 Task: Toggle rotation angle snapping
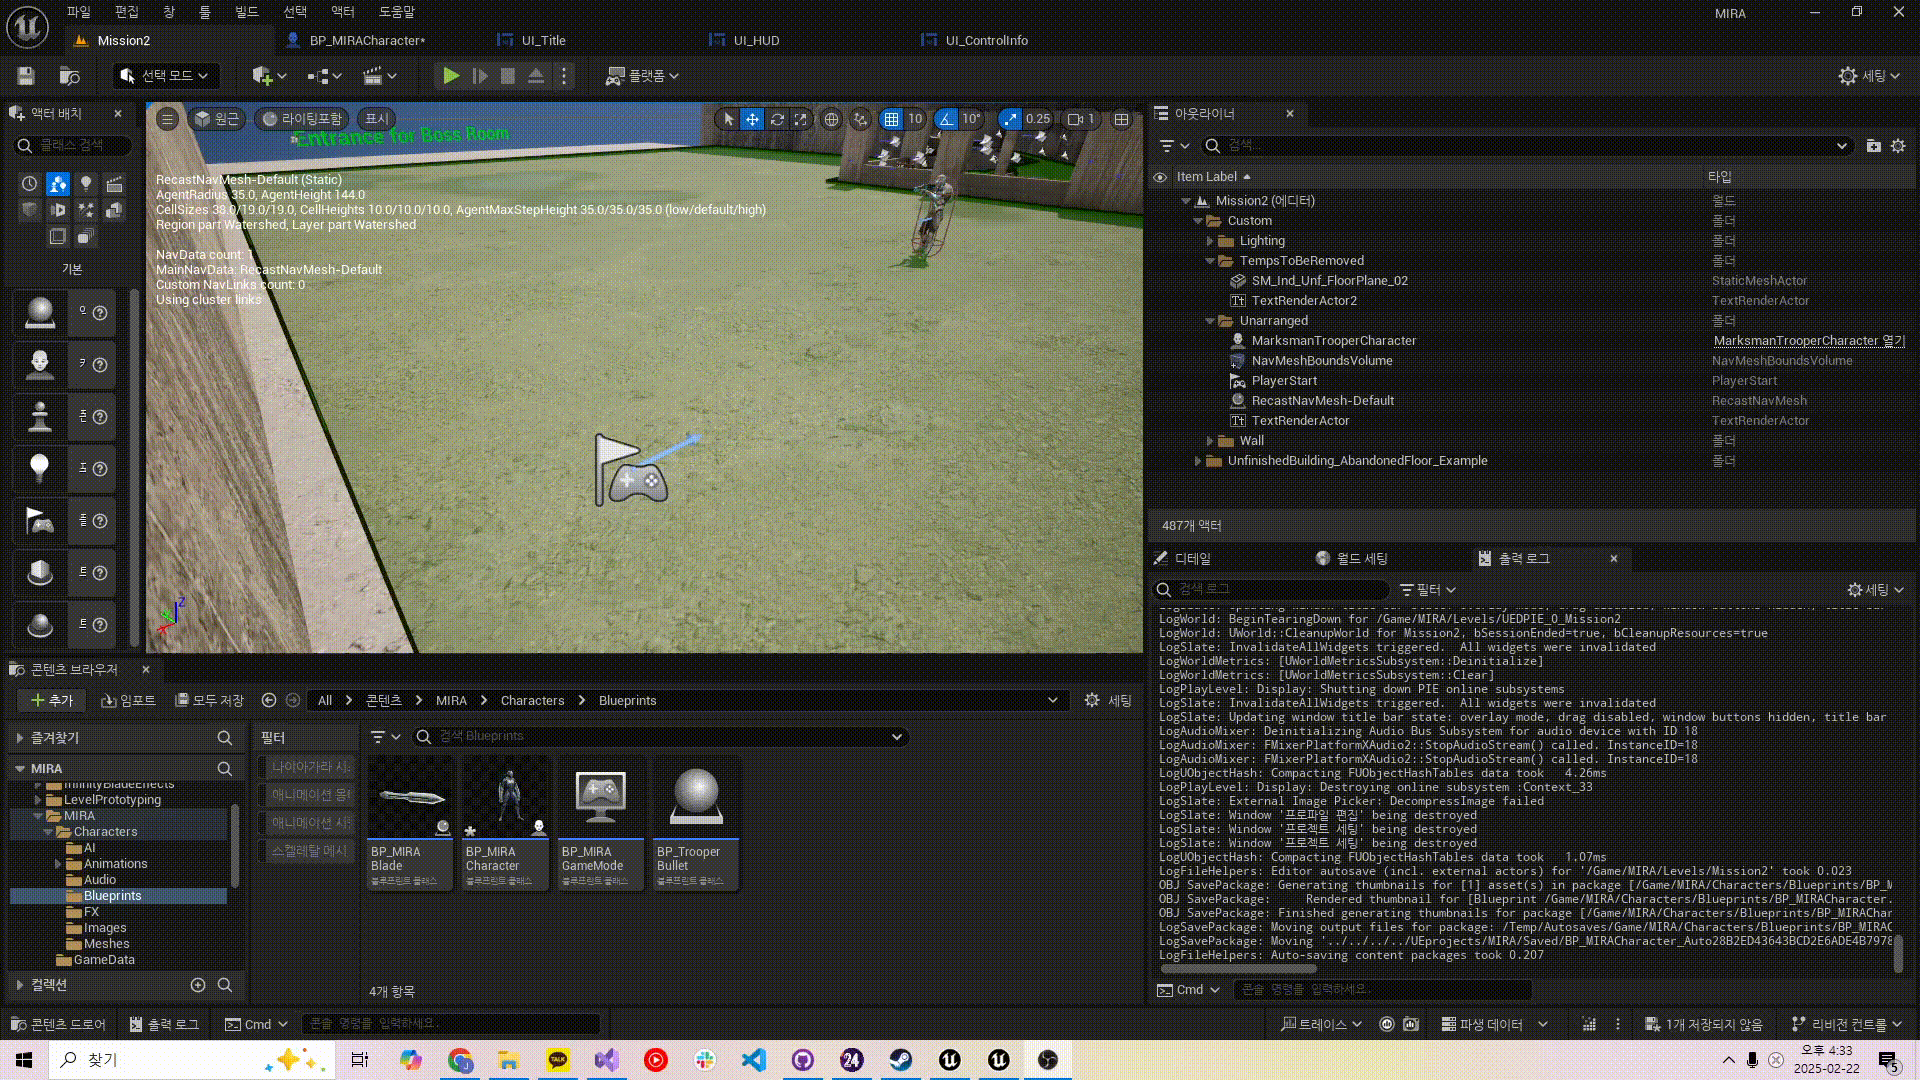click(x=946, y=119)
